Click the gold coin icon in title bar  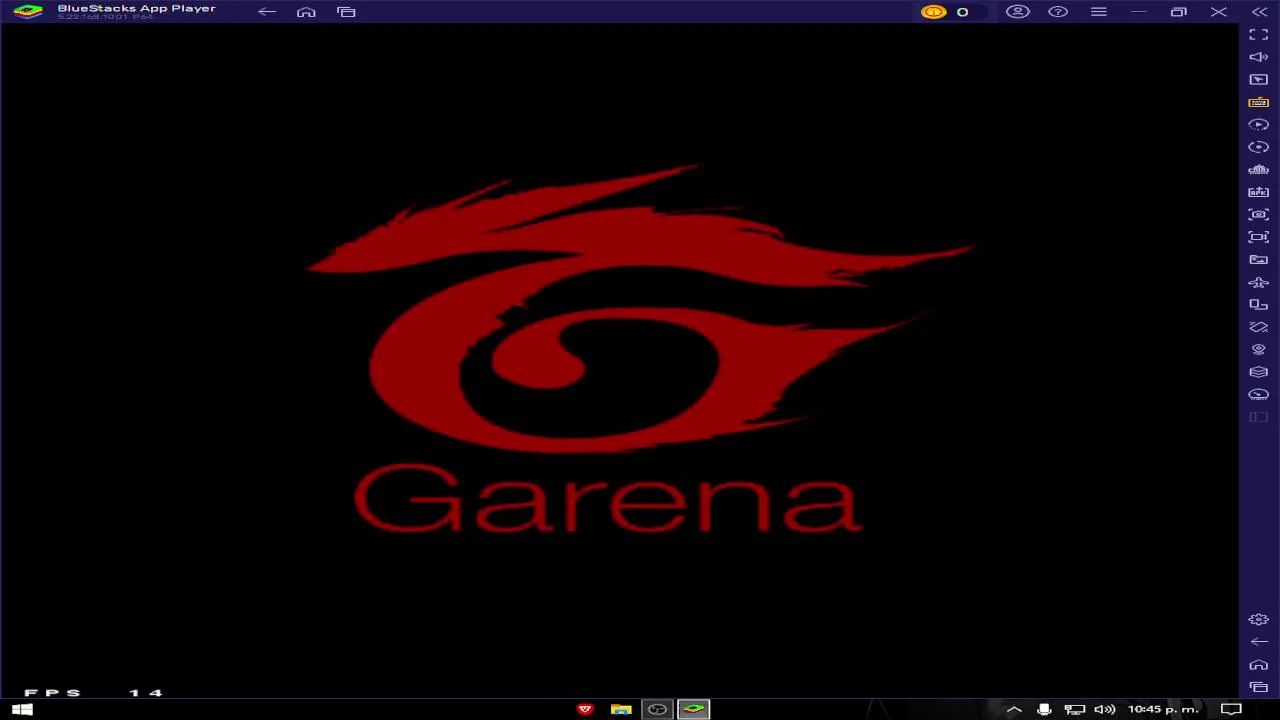[933, 12]
